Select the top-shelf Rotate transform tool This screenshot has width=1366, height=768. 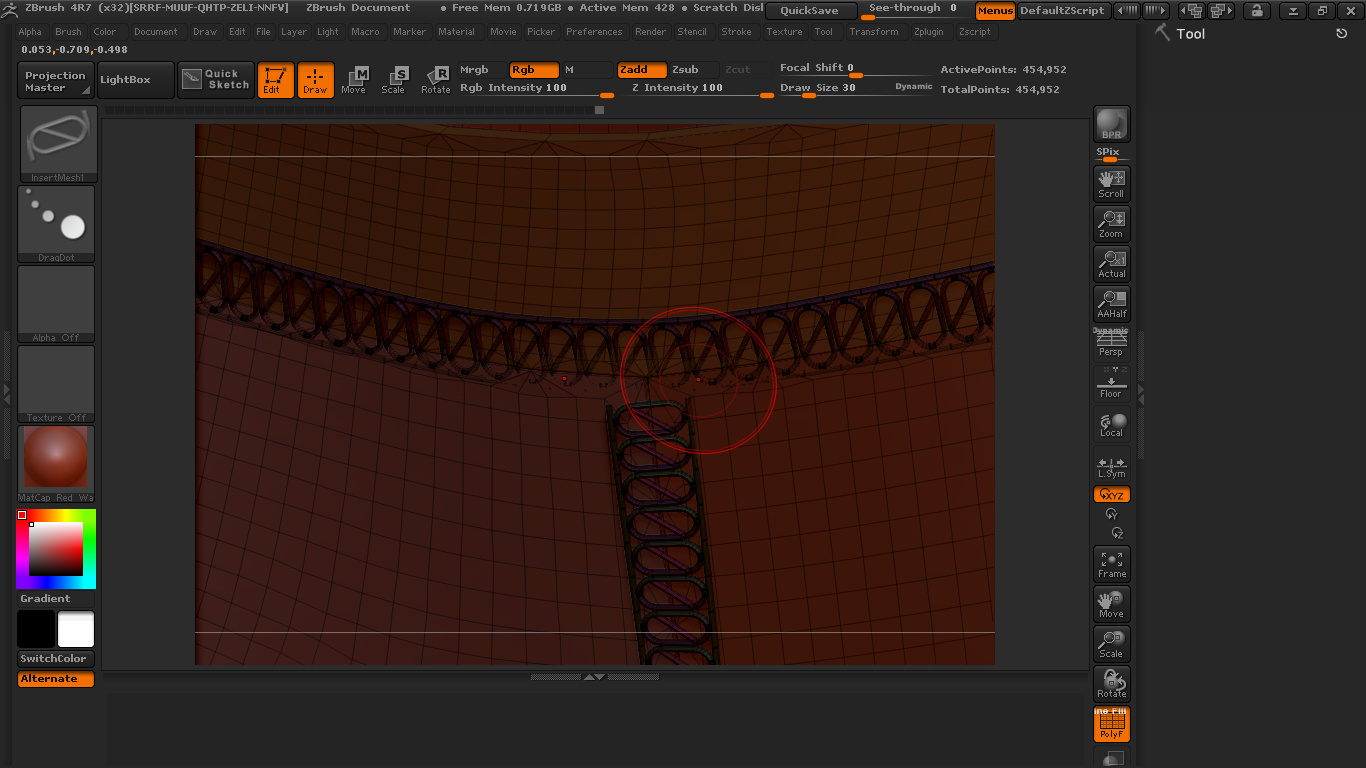[435, 81]
